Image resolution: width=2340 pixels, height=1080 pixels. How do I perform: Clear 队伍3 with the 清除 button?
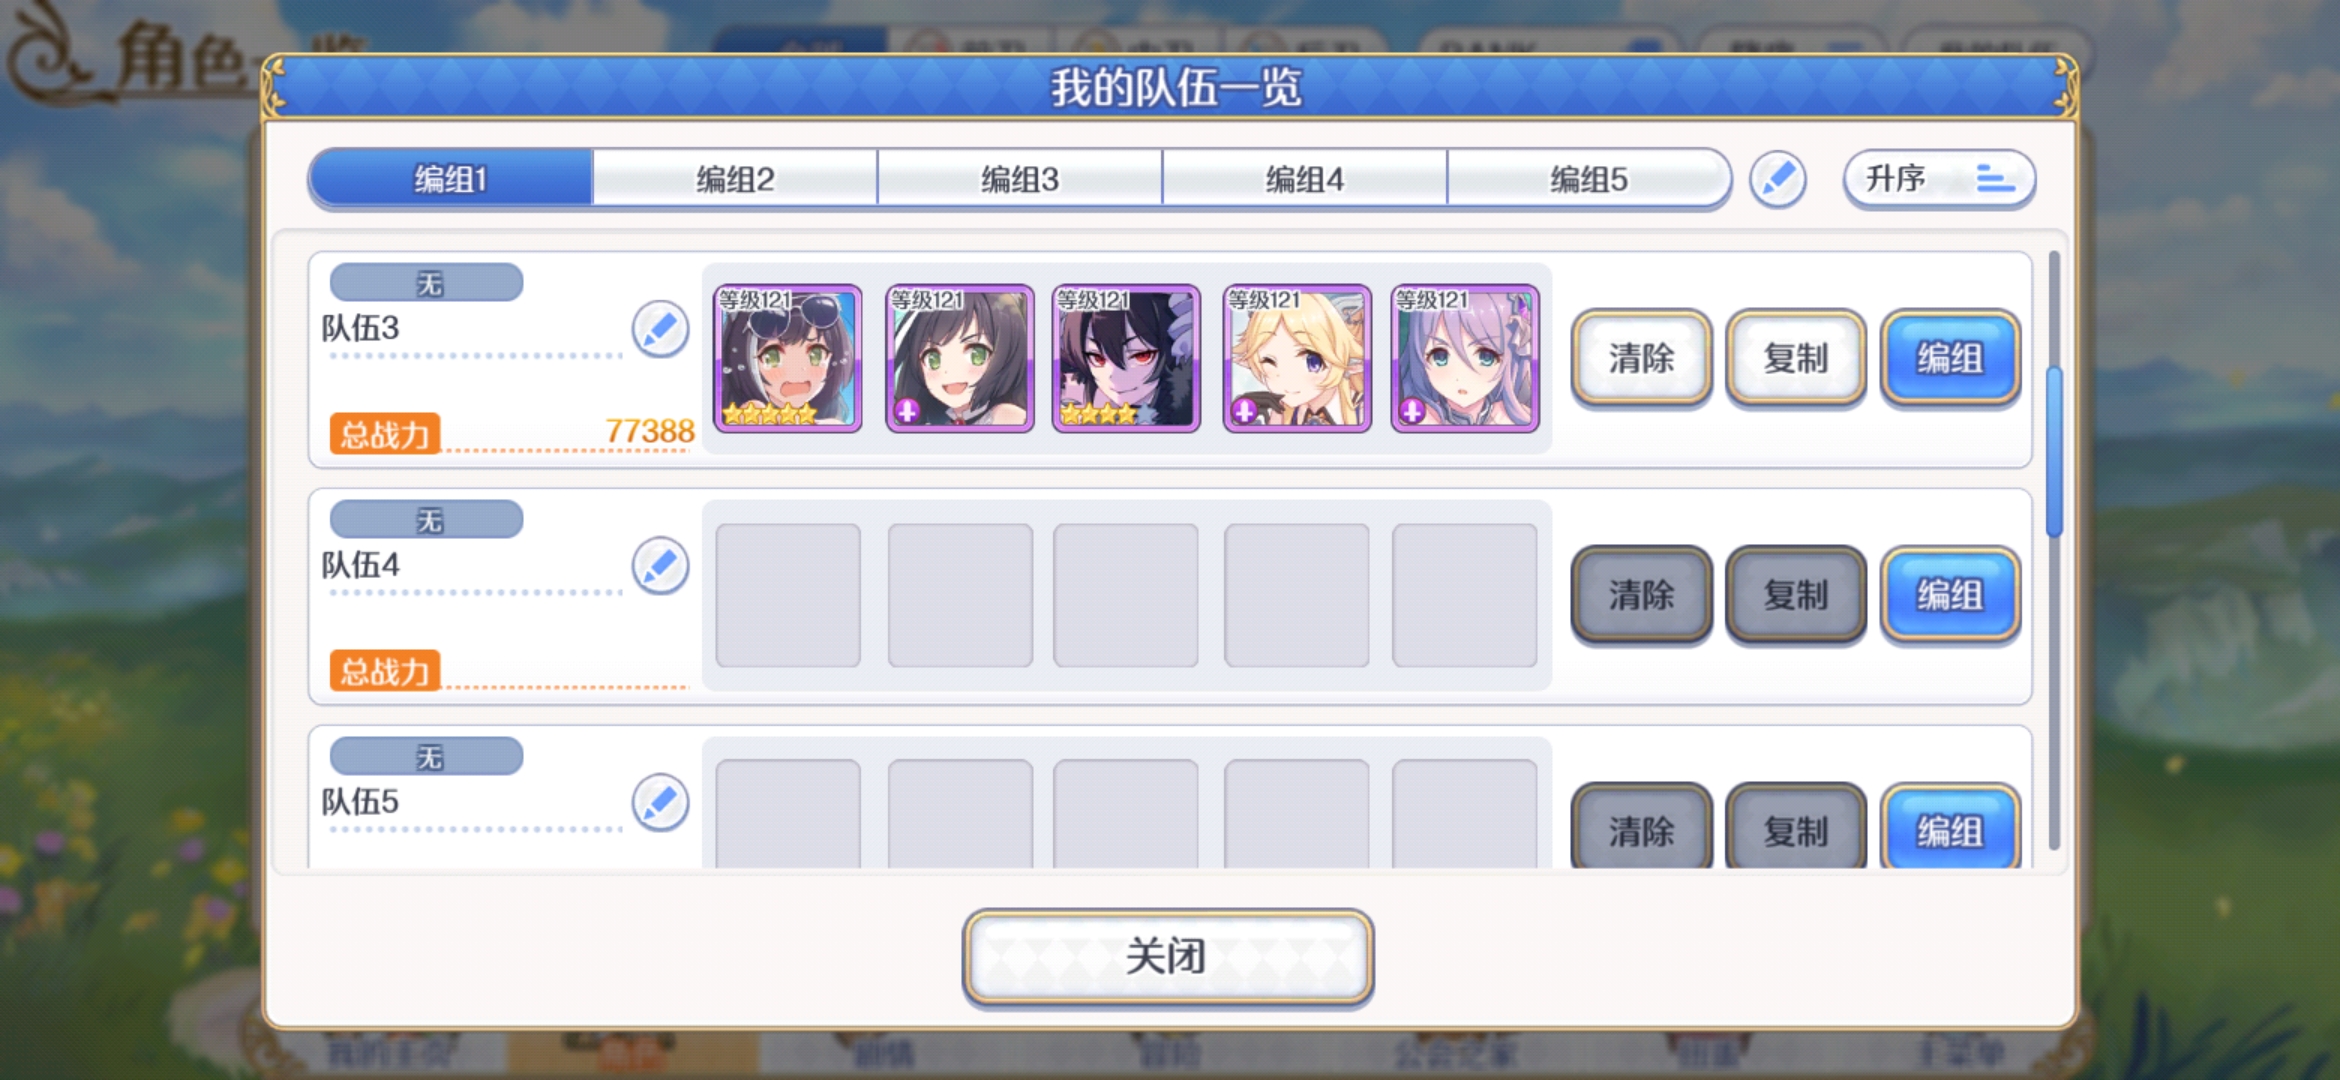pos(1641,359)
